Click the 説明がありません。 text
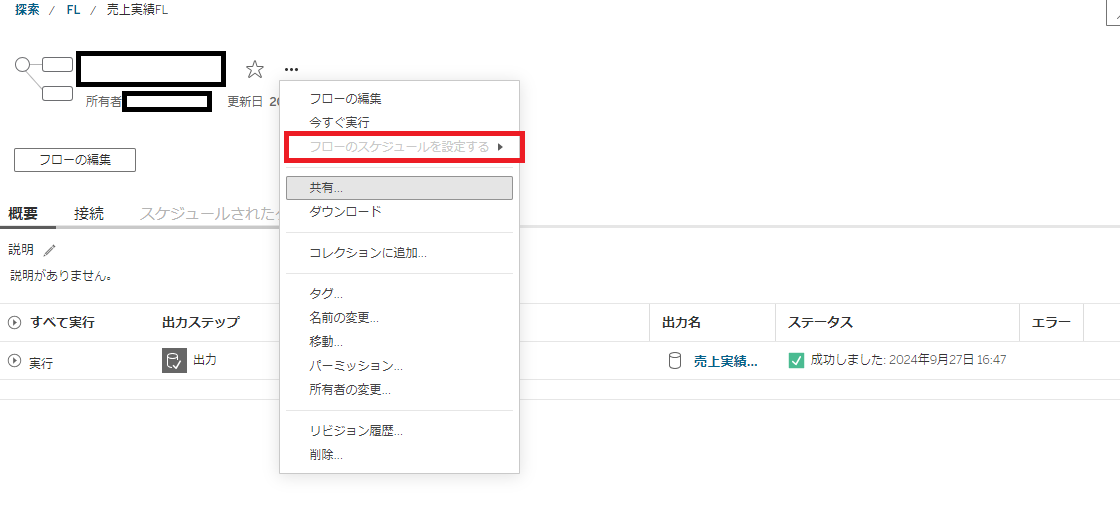This screenshot has width=1120, height=514. pyautogui.click(x=62, y=276)
